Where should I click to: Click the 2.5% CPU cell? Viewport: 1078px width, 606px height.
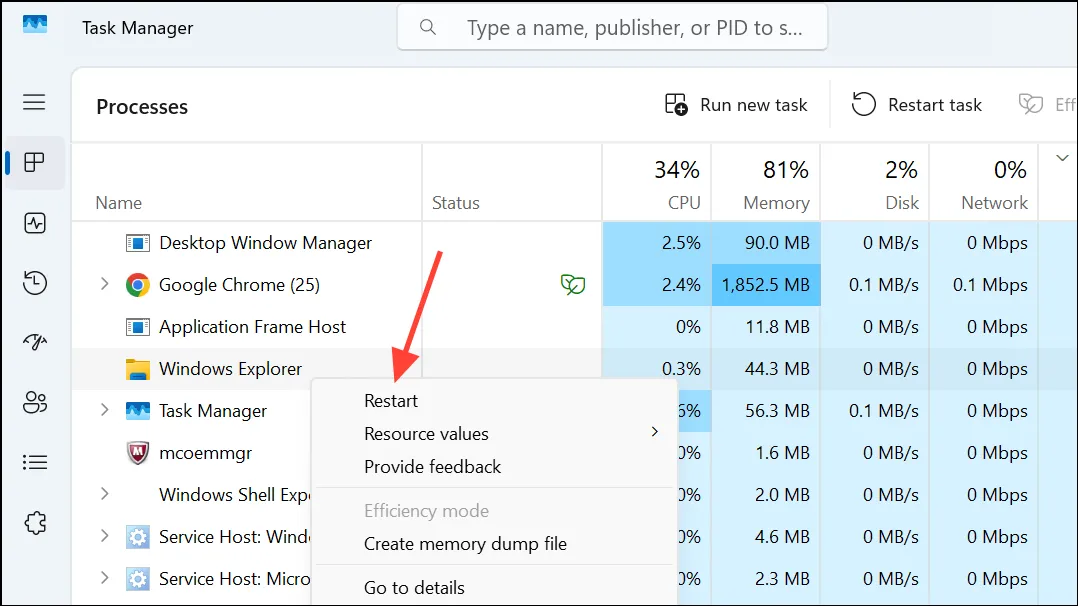pos(657,243)
